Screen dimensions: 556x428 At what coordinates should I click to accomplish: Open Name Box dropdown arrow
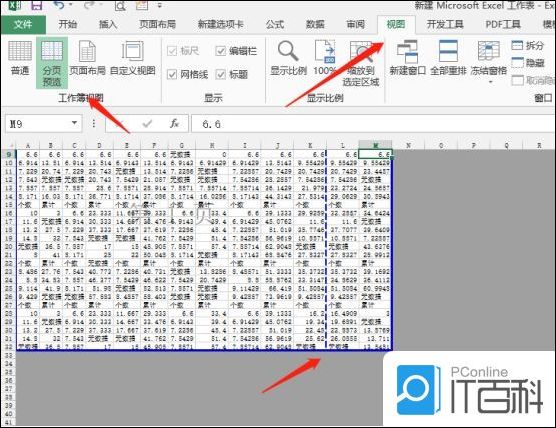74,123
